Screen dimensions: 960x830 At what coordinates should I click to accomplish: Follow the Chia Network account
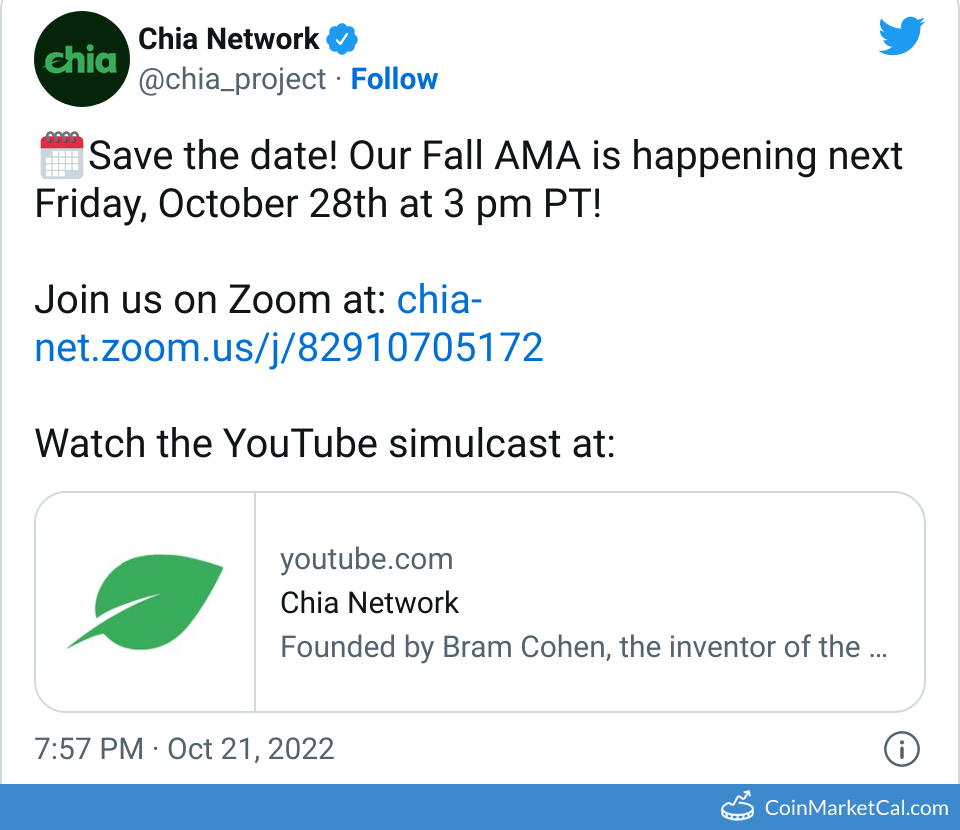394,80
